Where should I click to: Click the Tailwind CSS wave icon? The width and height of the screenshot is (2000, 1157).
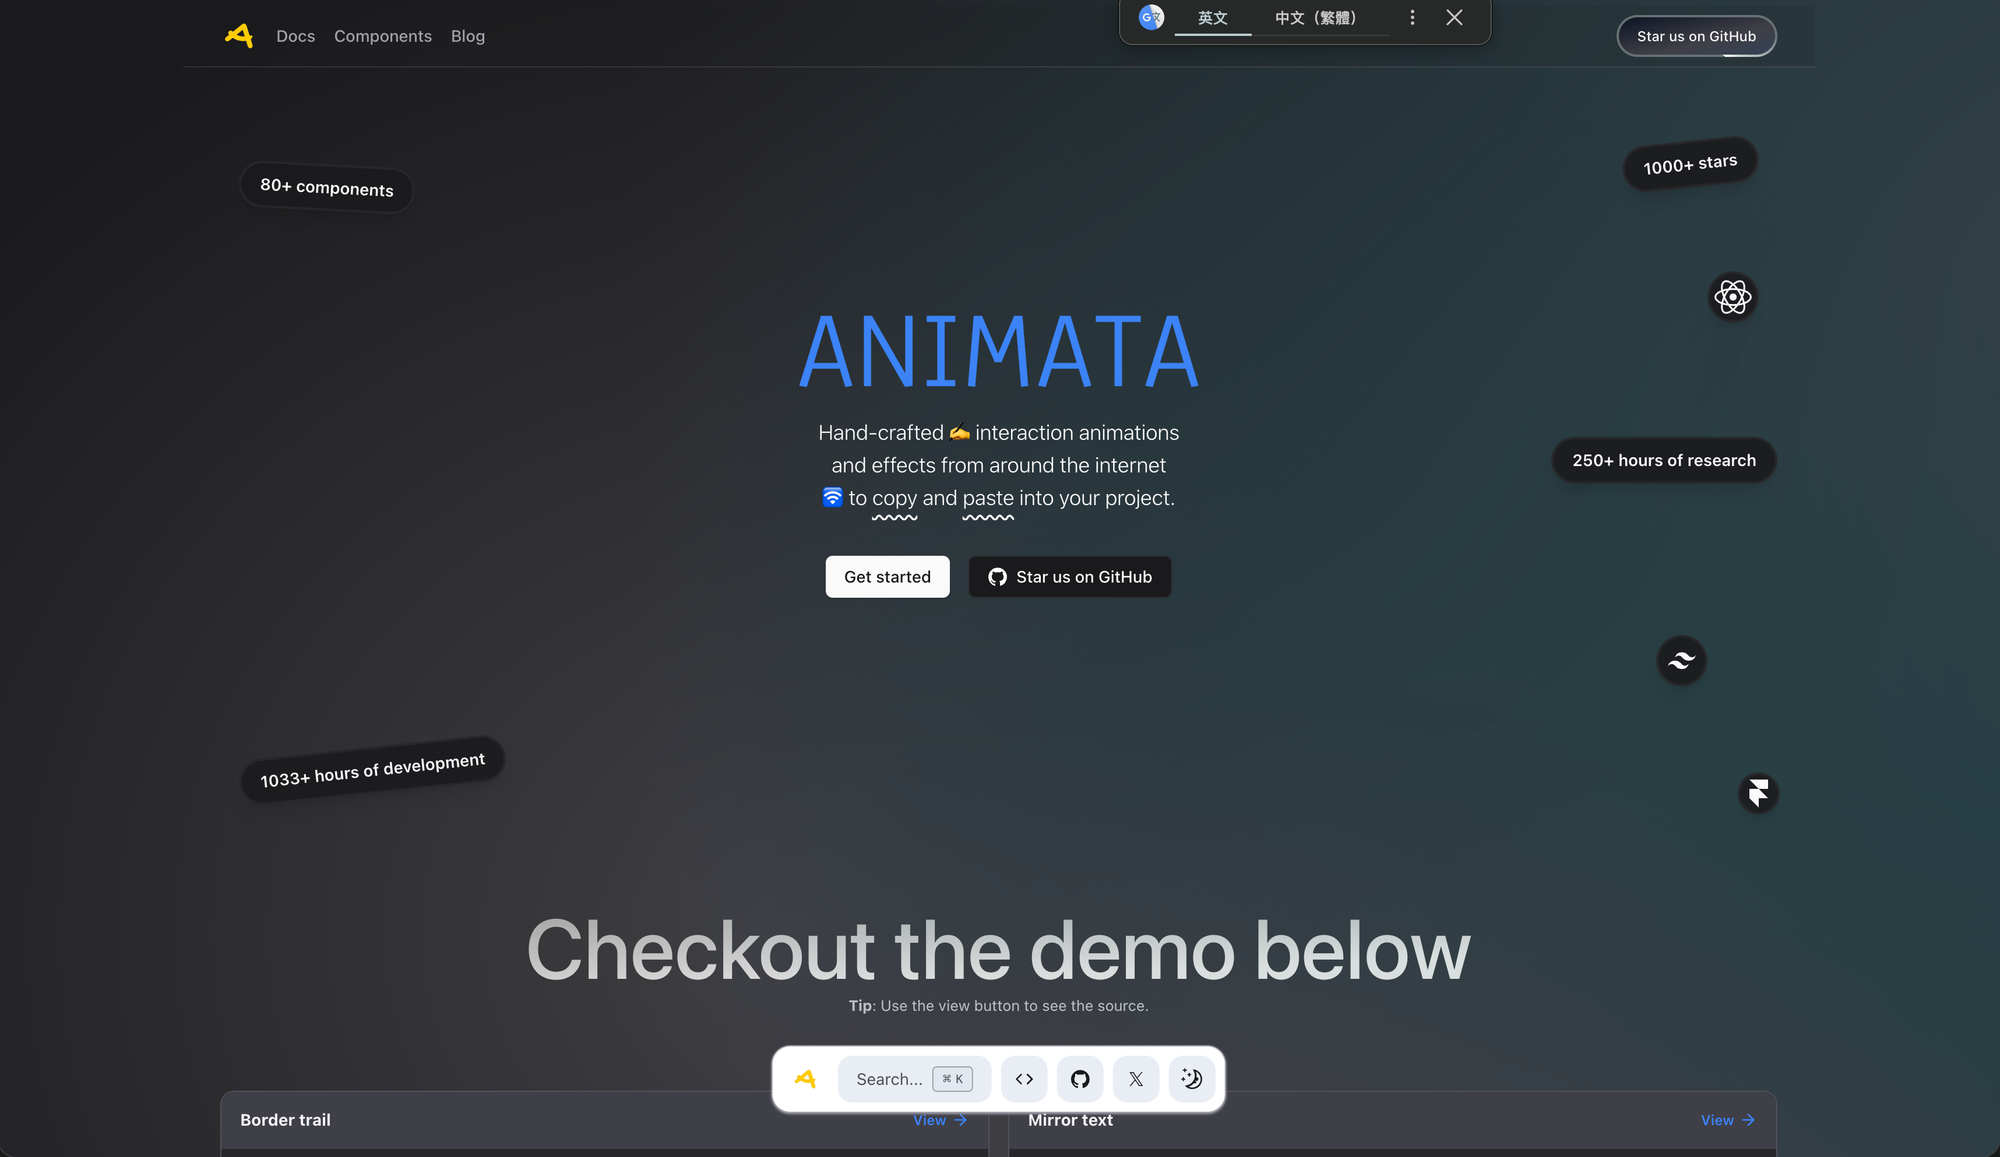coord(1682,660)
